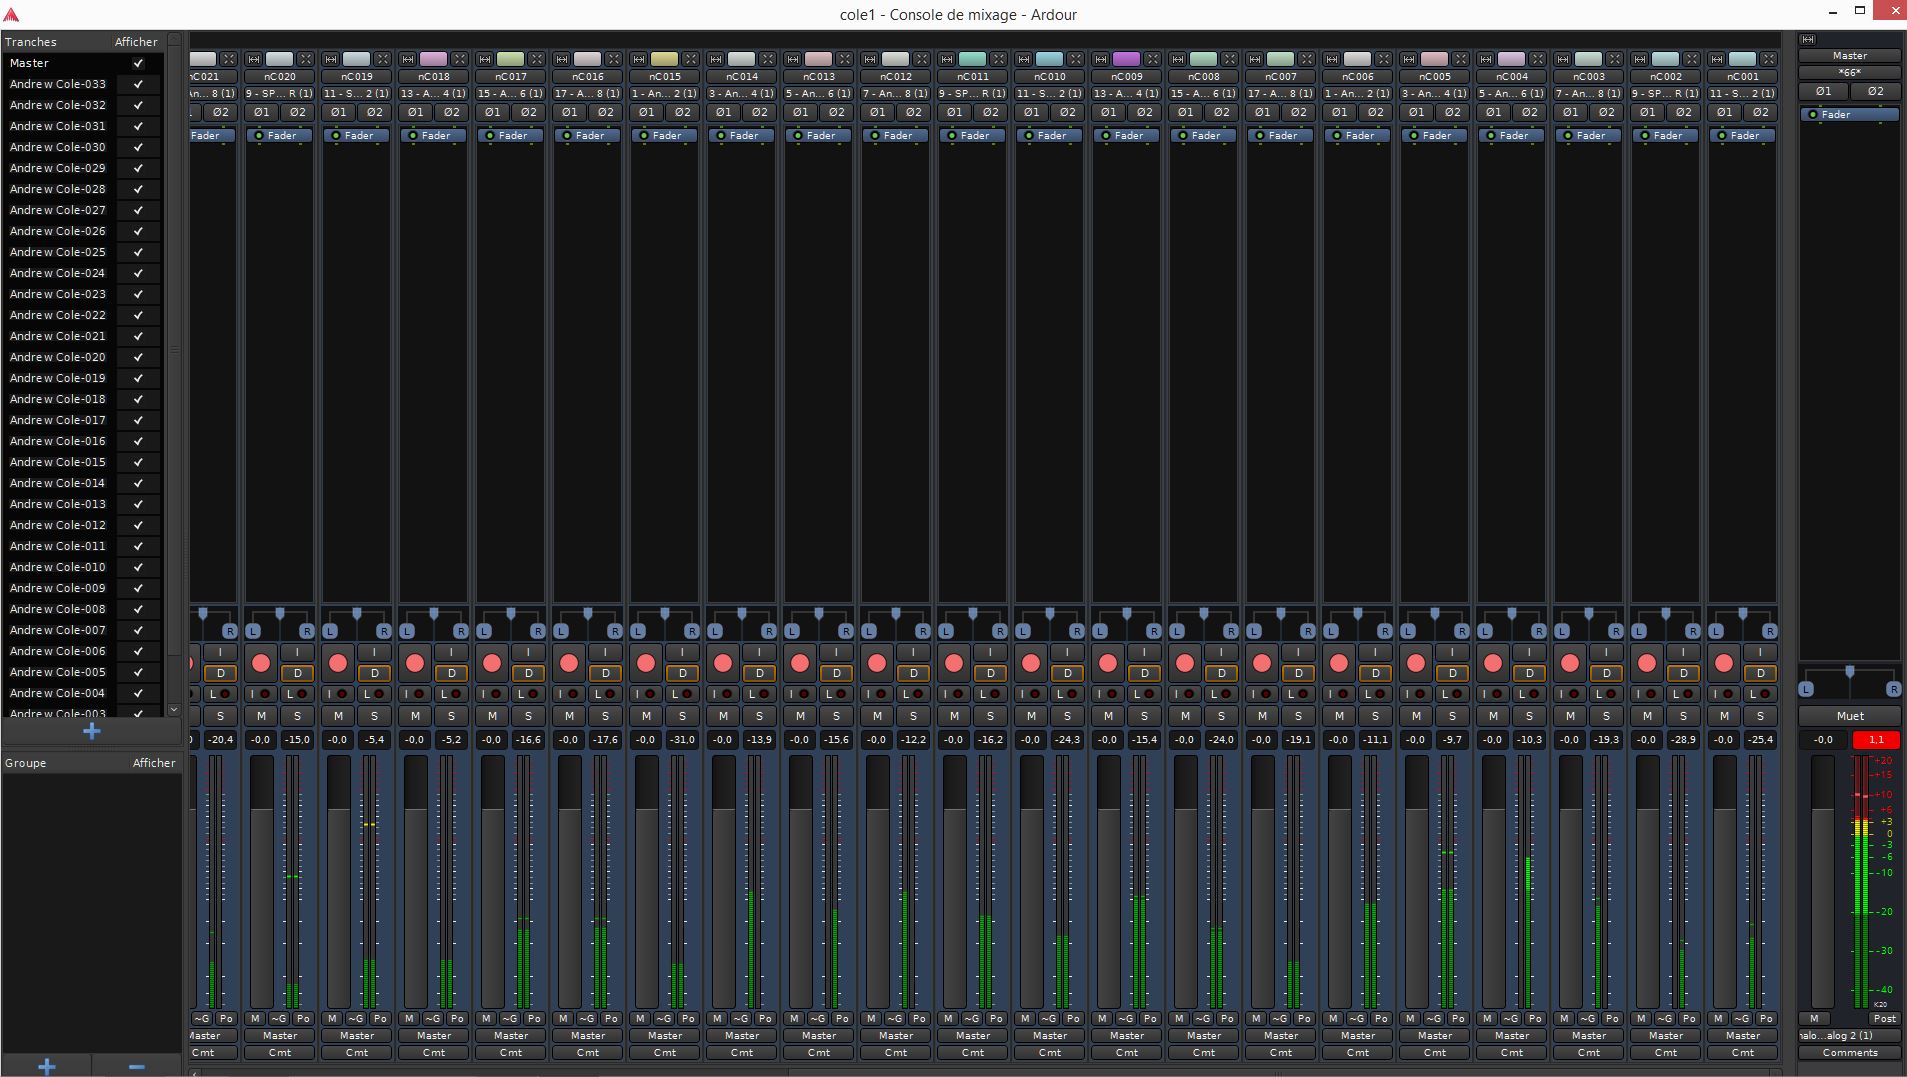1907x1077 pixels.
Task: Open the Master strip 'Post' metering dropdown
Action: click(x=1884, y=1019)
